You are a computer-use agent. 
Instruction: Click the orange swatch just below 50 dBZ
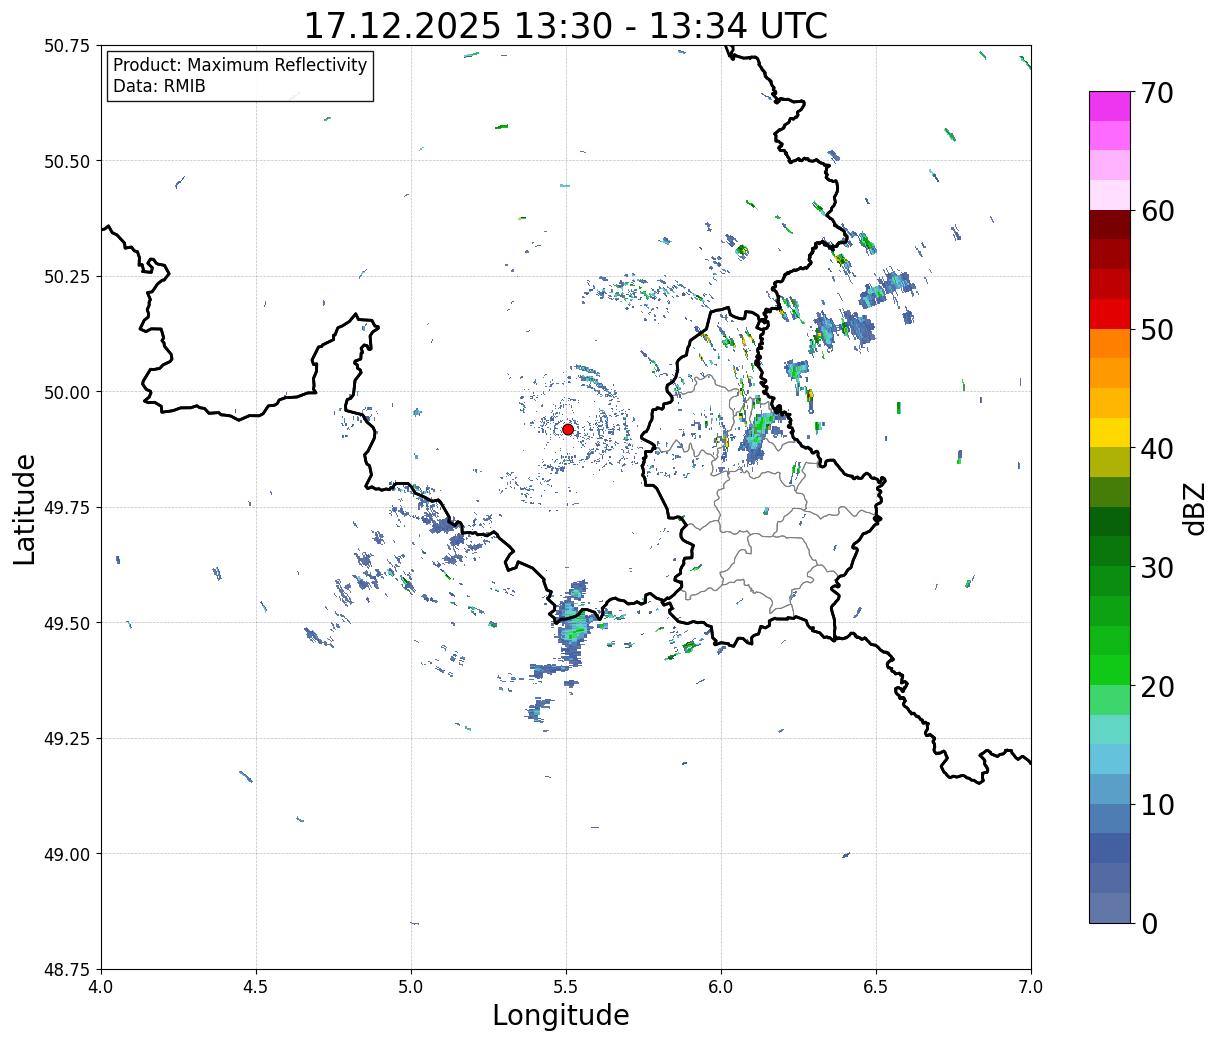(x=1110, y=344)
